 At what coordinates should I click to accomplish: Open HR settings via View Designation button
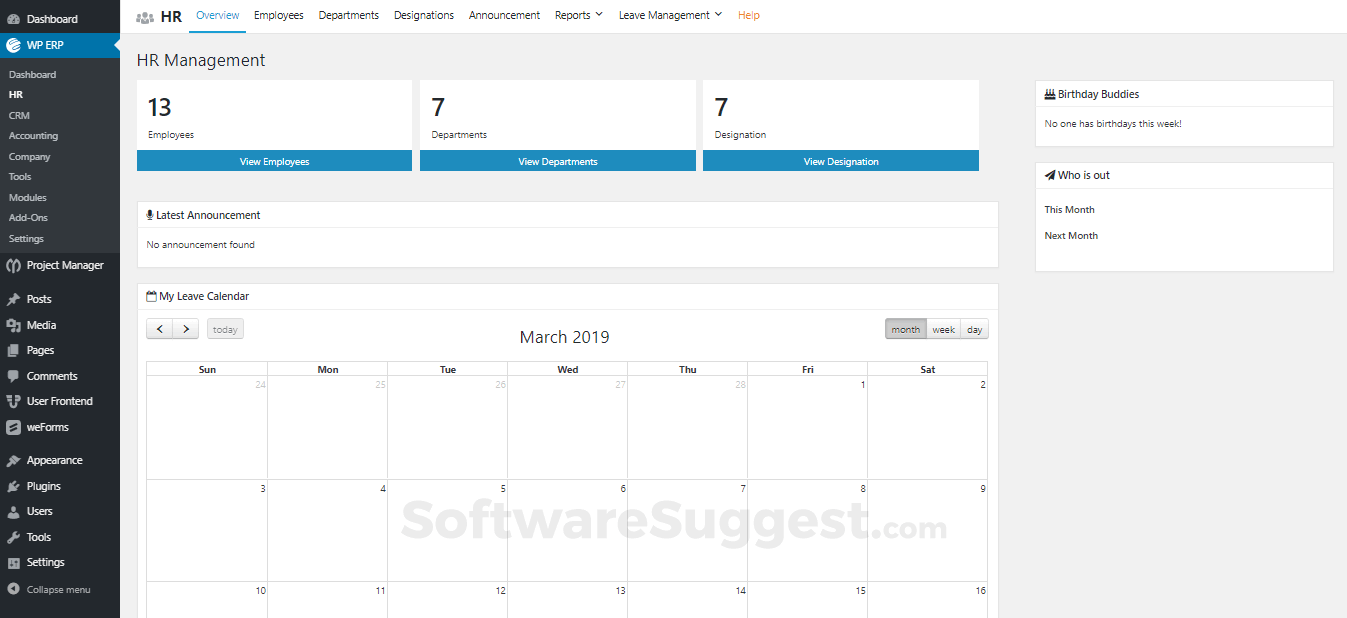(840, 160)
